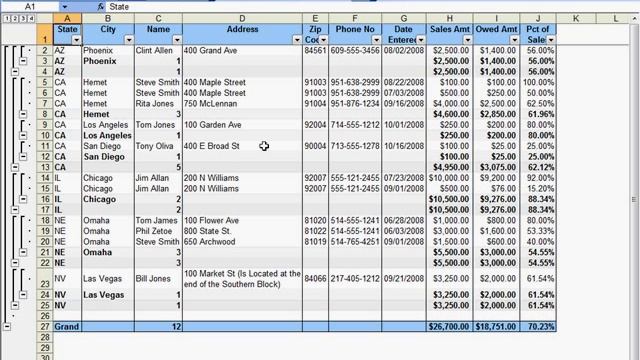
Task: Select the 400 E Broad St cell
Action: point(242,146)
